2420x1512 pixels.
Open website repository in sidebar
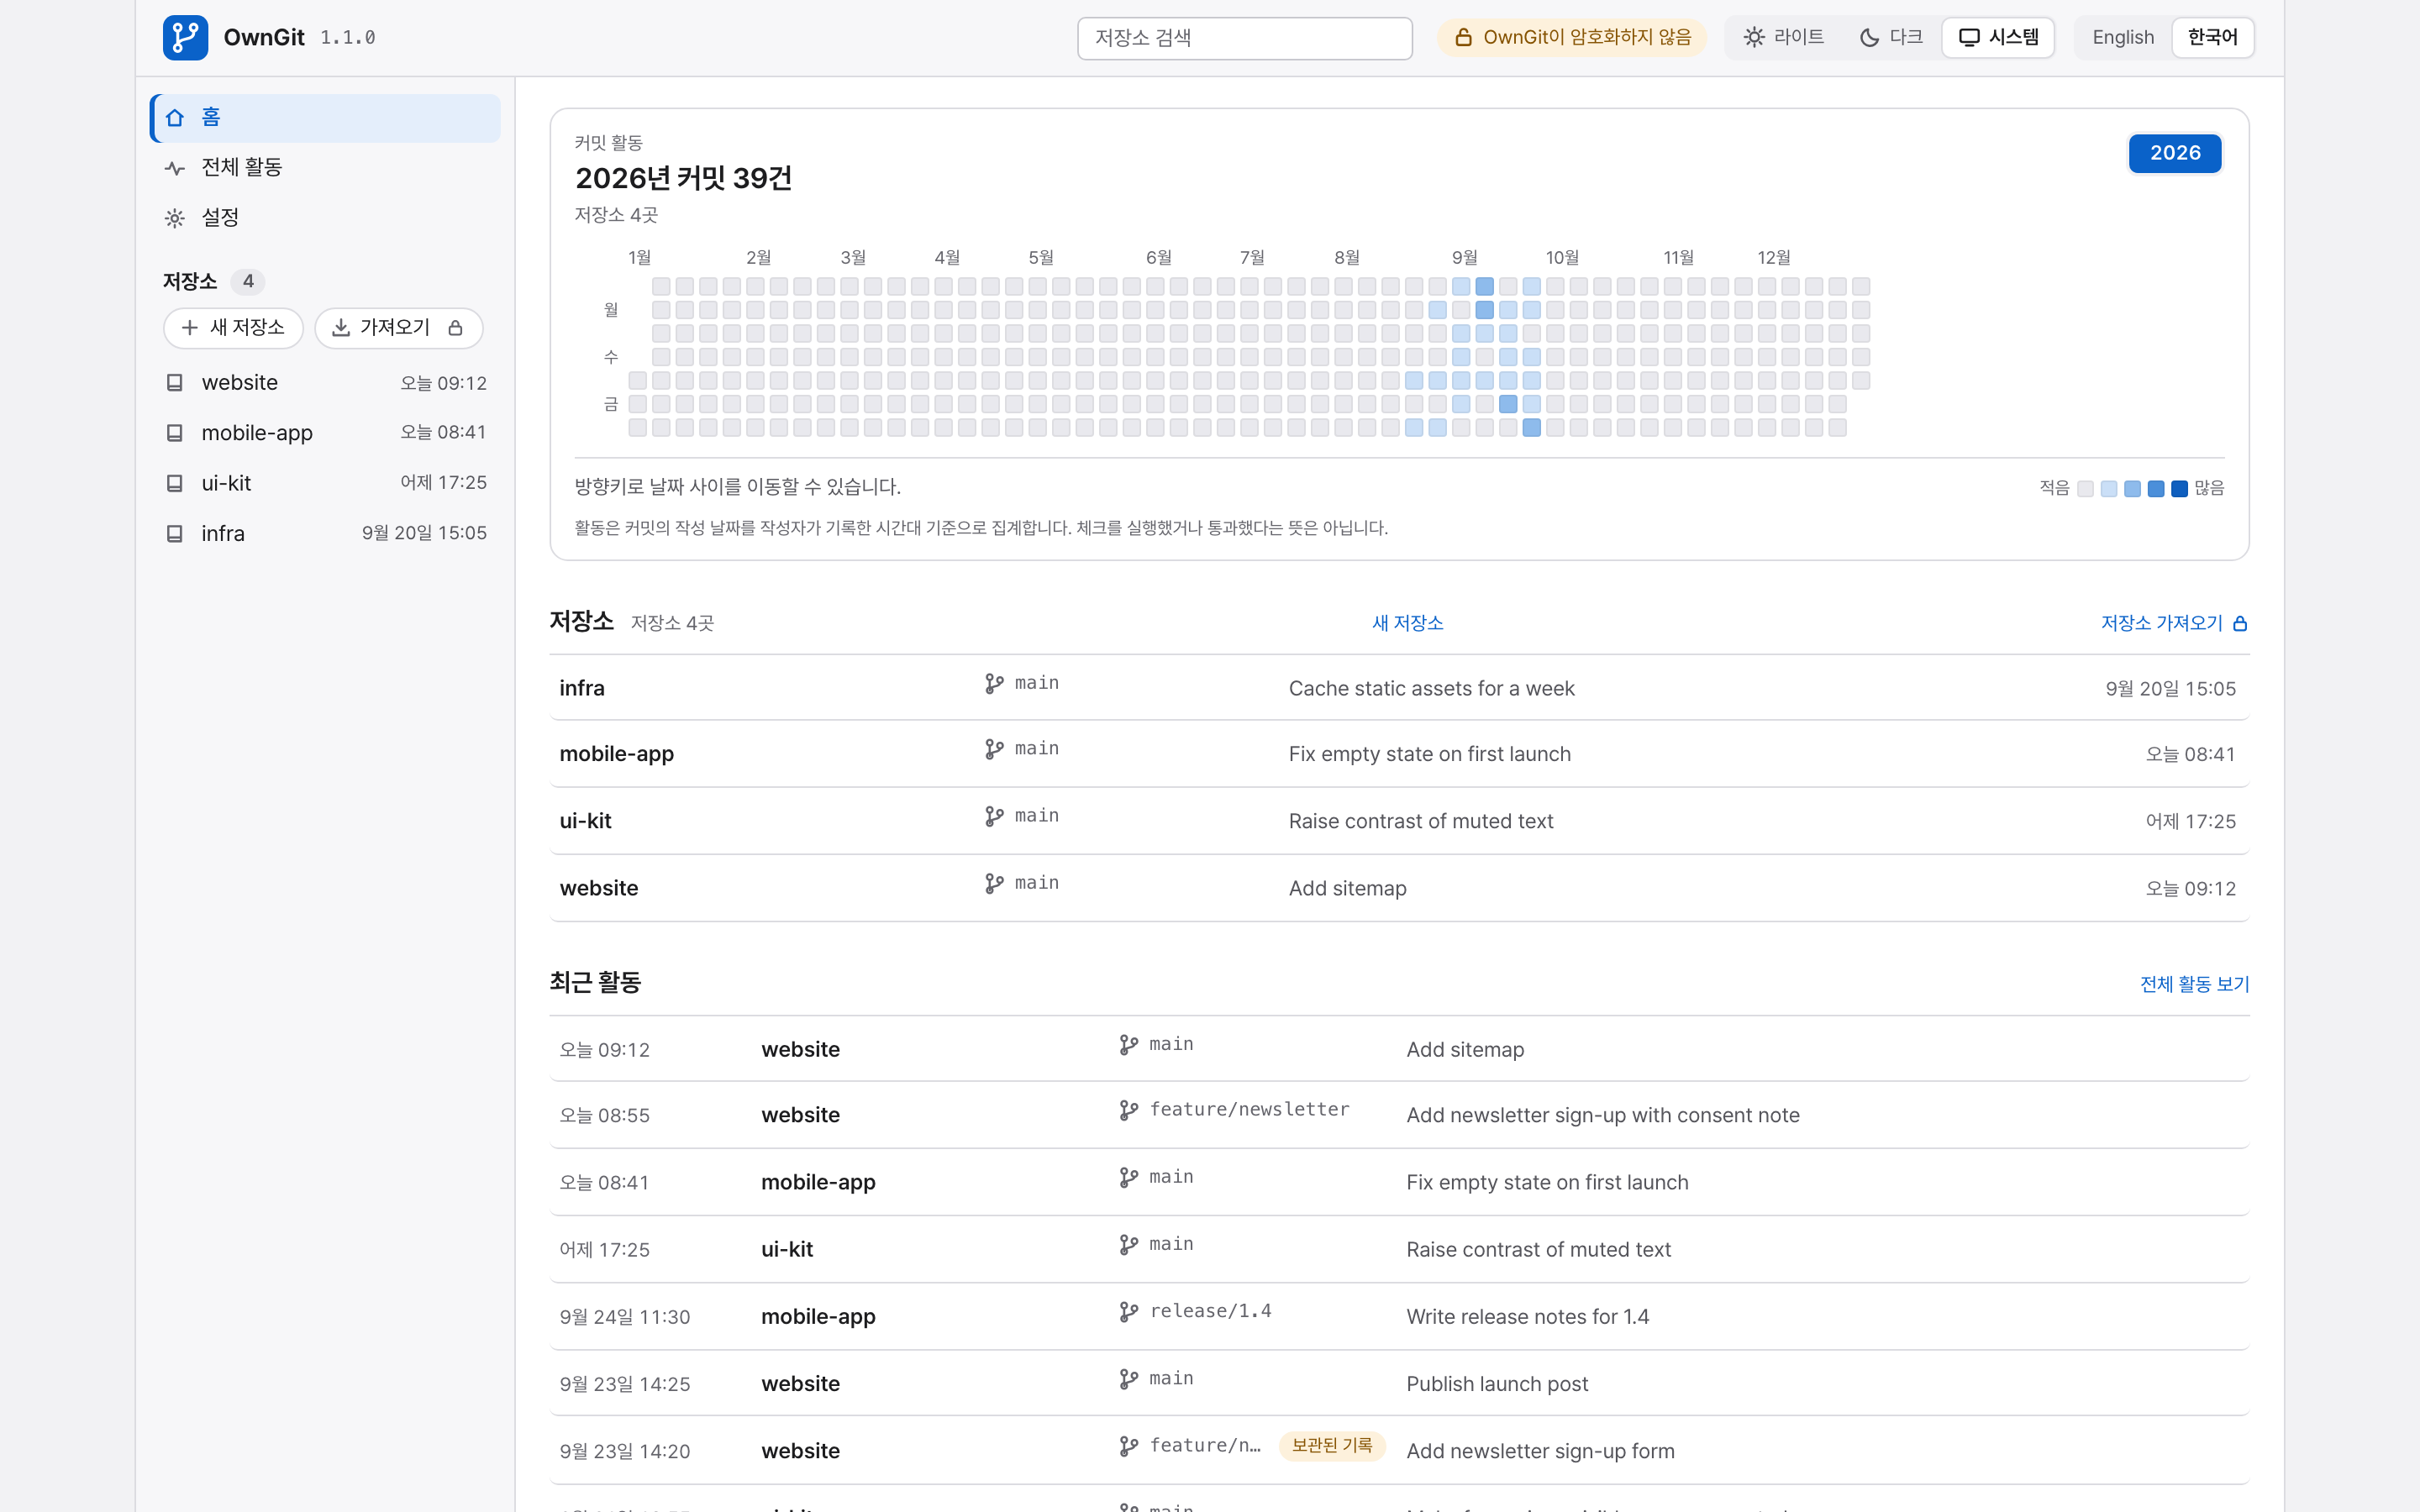click(326, 383)
